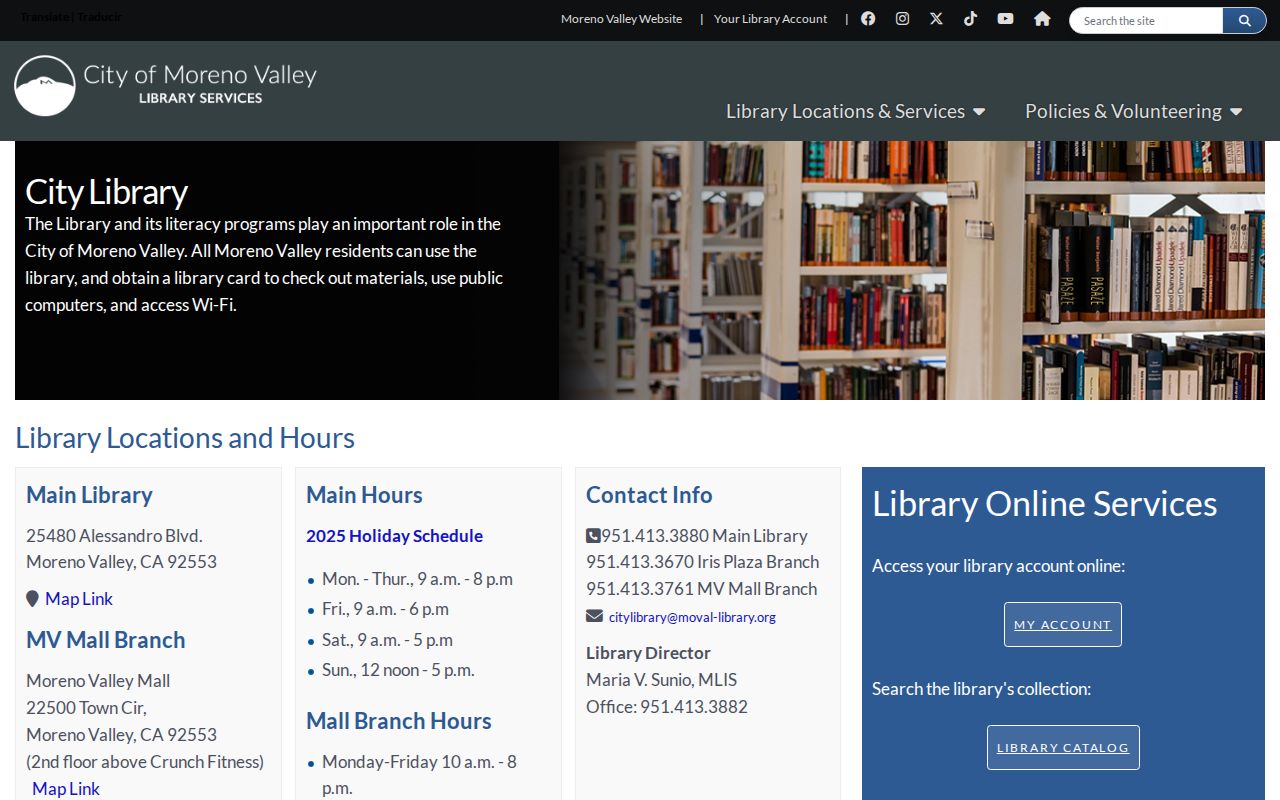Open the library's Facebook page icon
Viewport: 1280px width, 800px height.
click(868, 18)
